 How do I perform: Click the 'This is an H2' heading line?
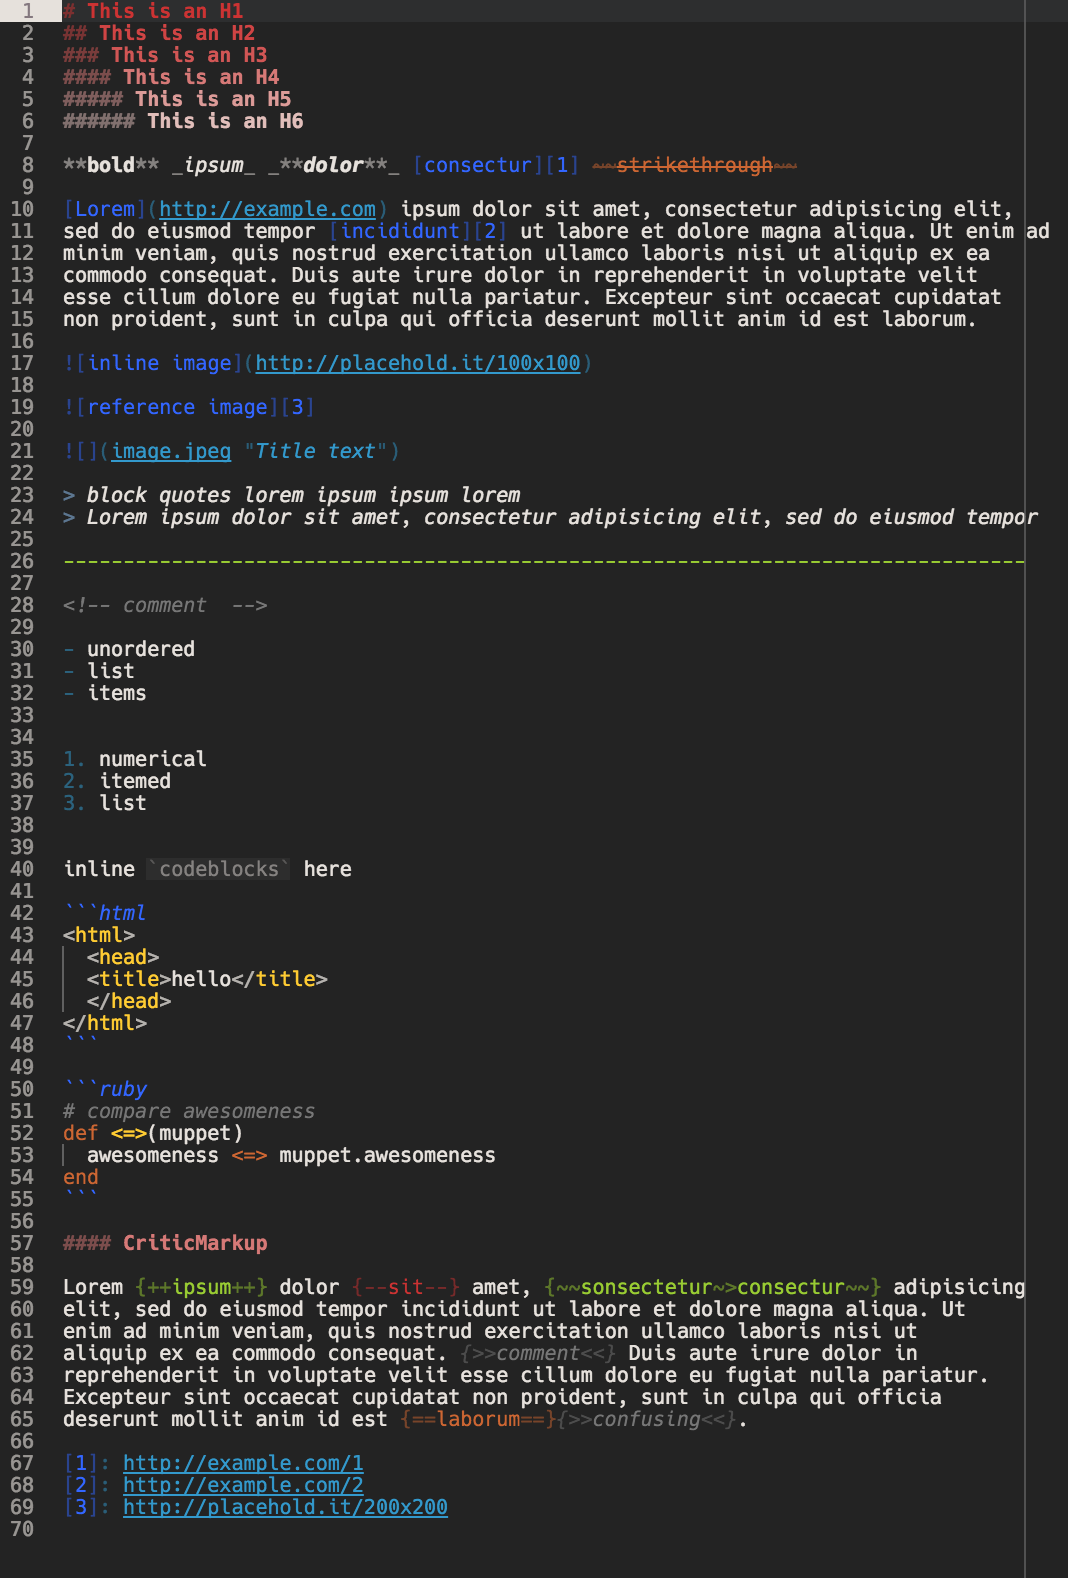point(159,33)
